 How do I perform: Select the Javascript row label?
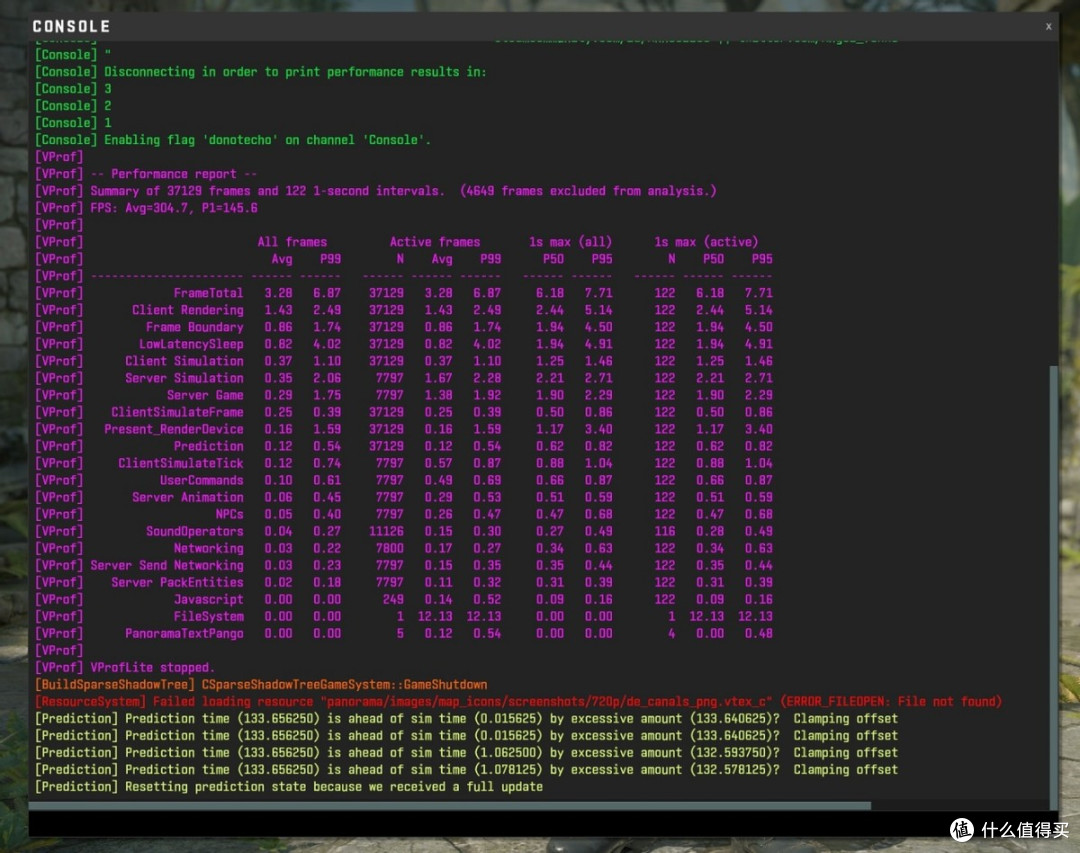point(208,599)
